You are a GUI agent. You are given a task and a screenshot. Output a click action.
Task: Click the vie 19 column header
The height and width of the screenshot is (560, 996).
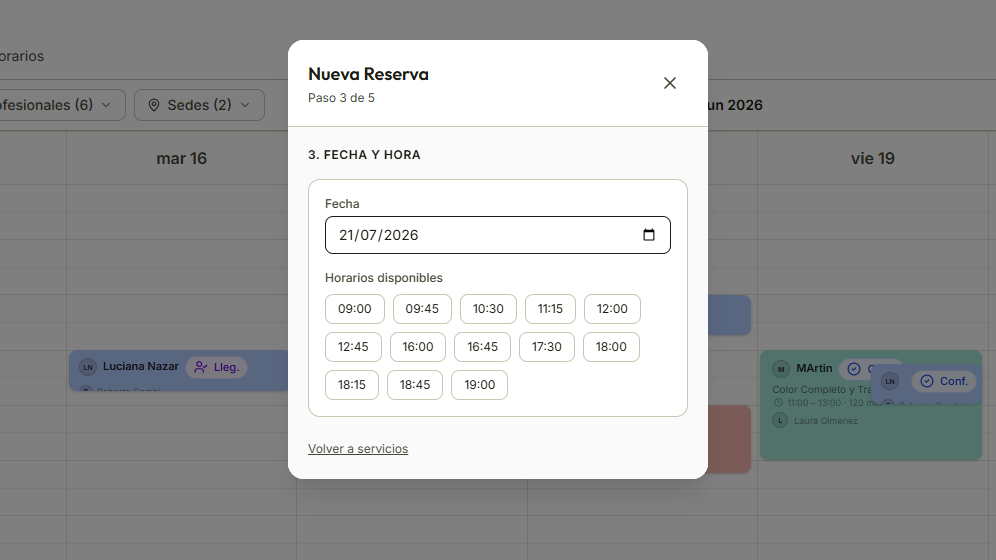(872, 159)
